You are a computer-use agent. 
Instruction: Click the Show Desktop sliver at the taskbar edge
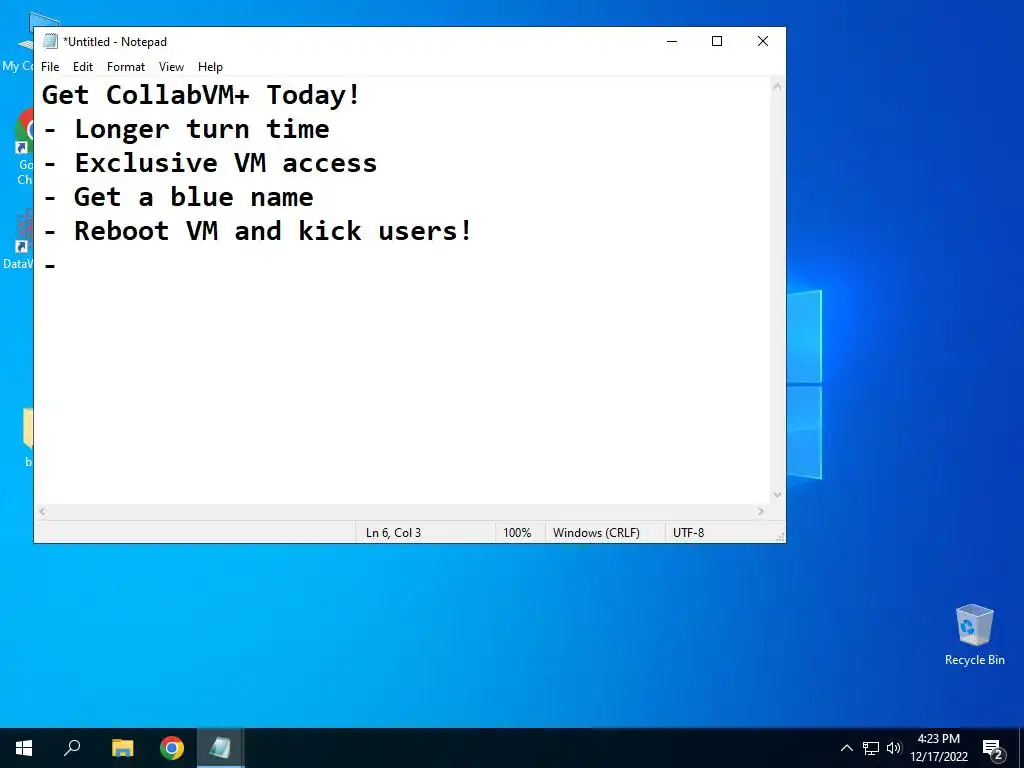click(1021, 748)
